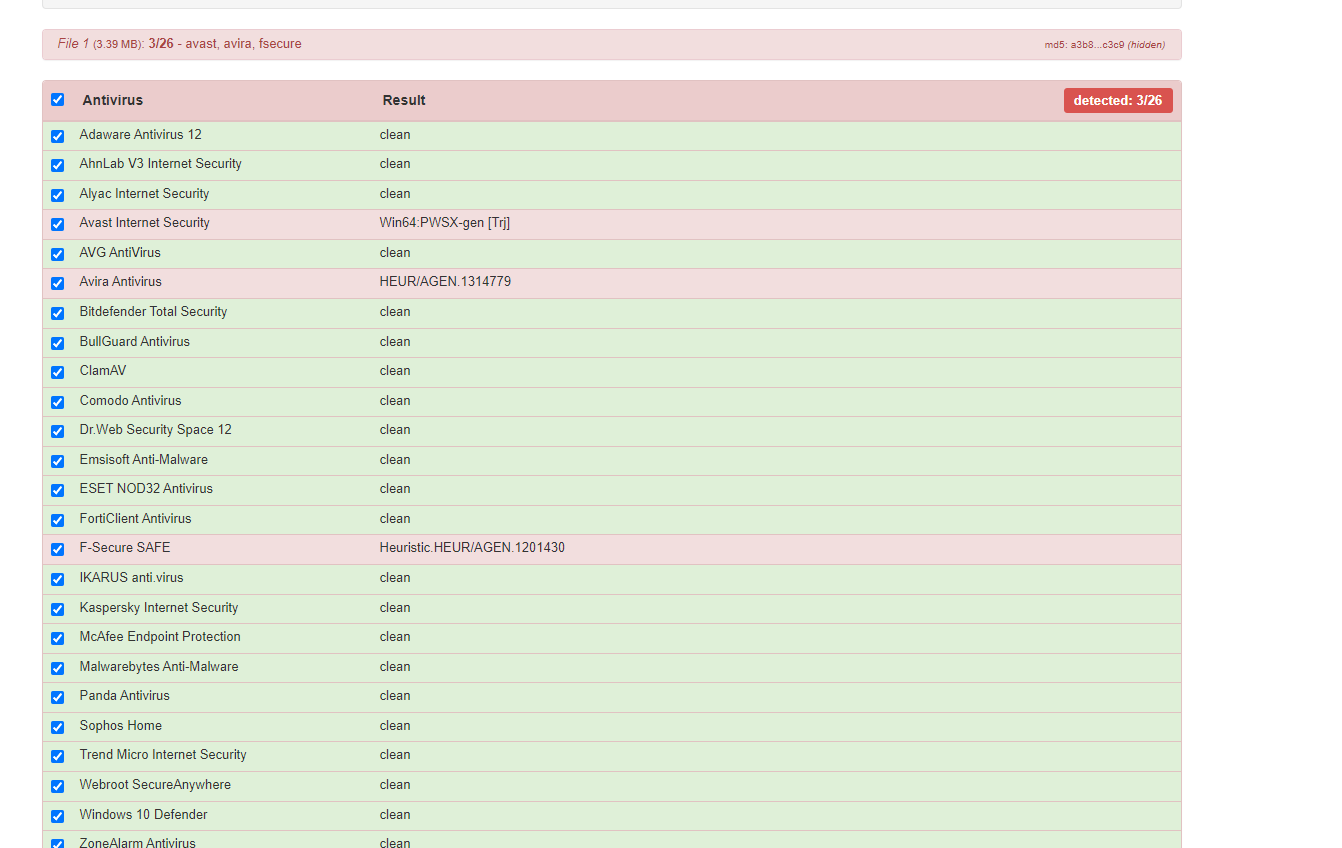The image size is (1342, 848).
Task: Click the 'ESET NOD32 Antivirus' name
Action: click(x=146, y=489)
